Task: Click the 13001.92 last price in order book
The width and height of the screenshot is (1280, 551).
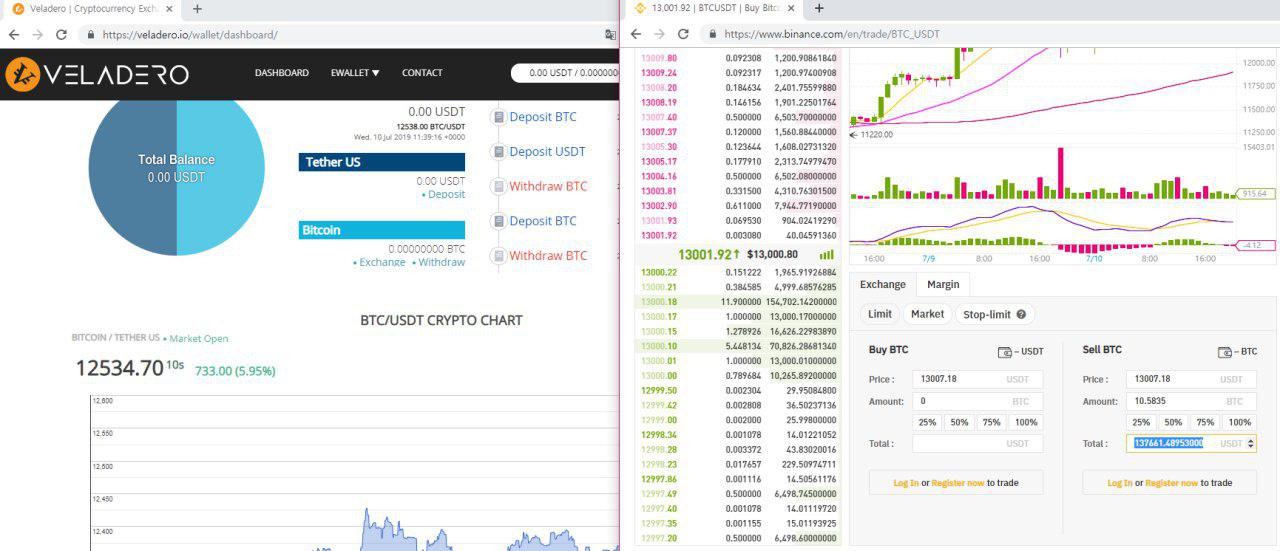Action: pyautogui.click(x=706, y=254)
